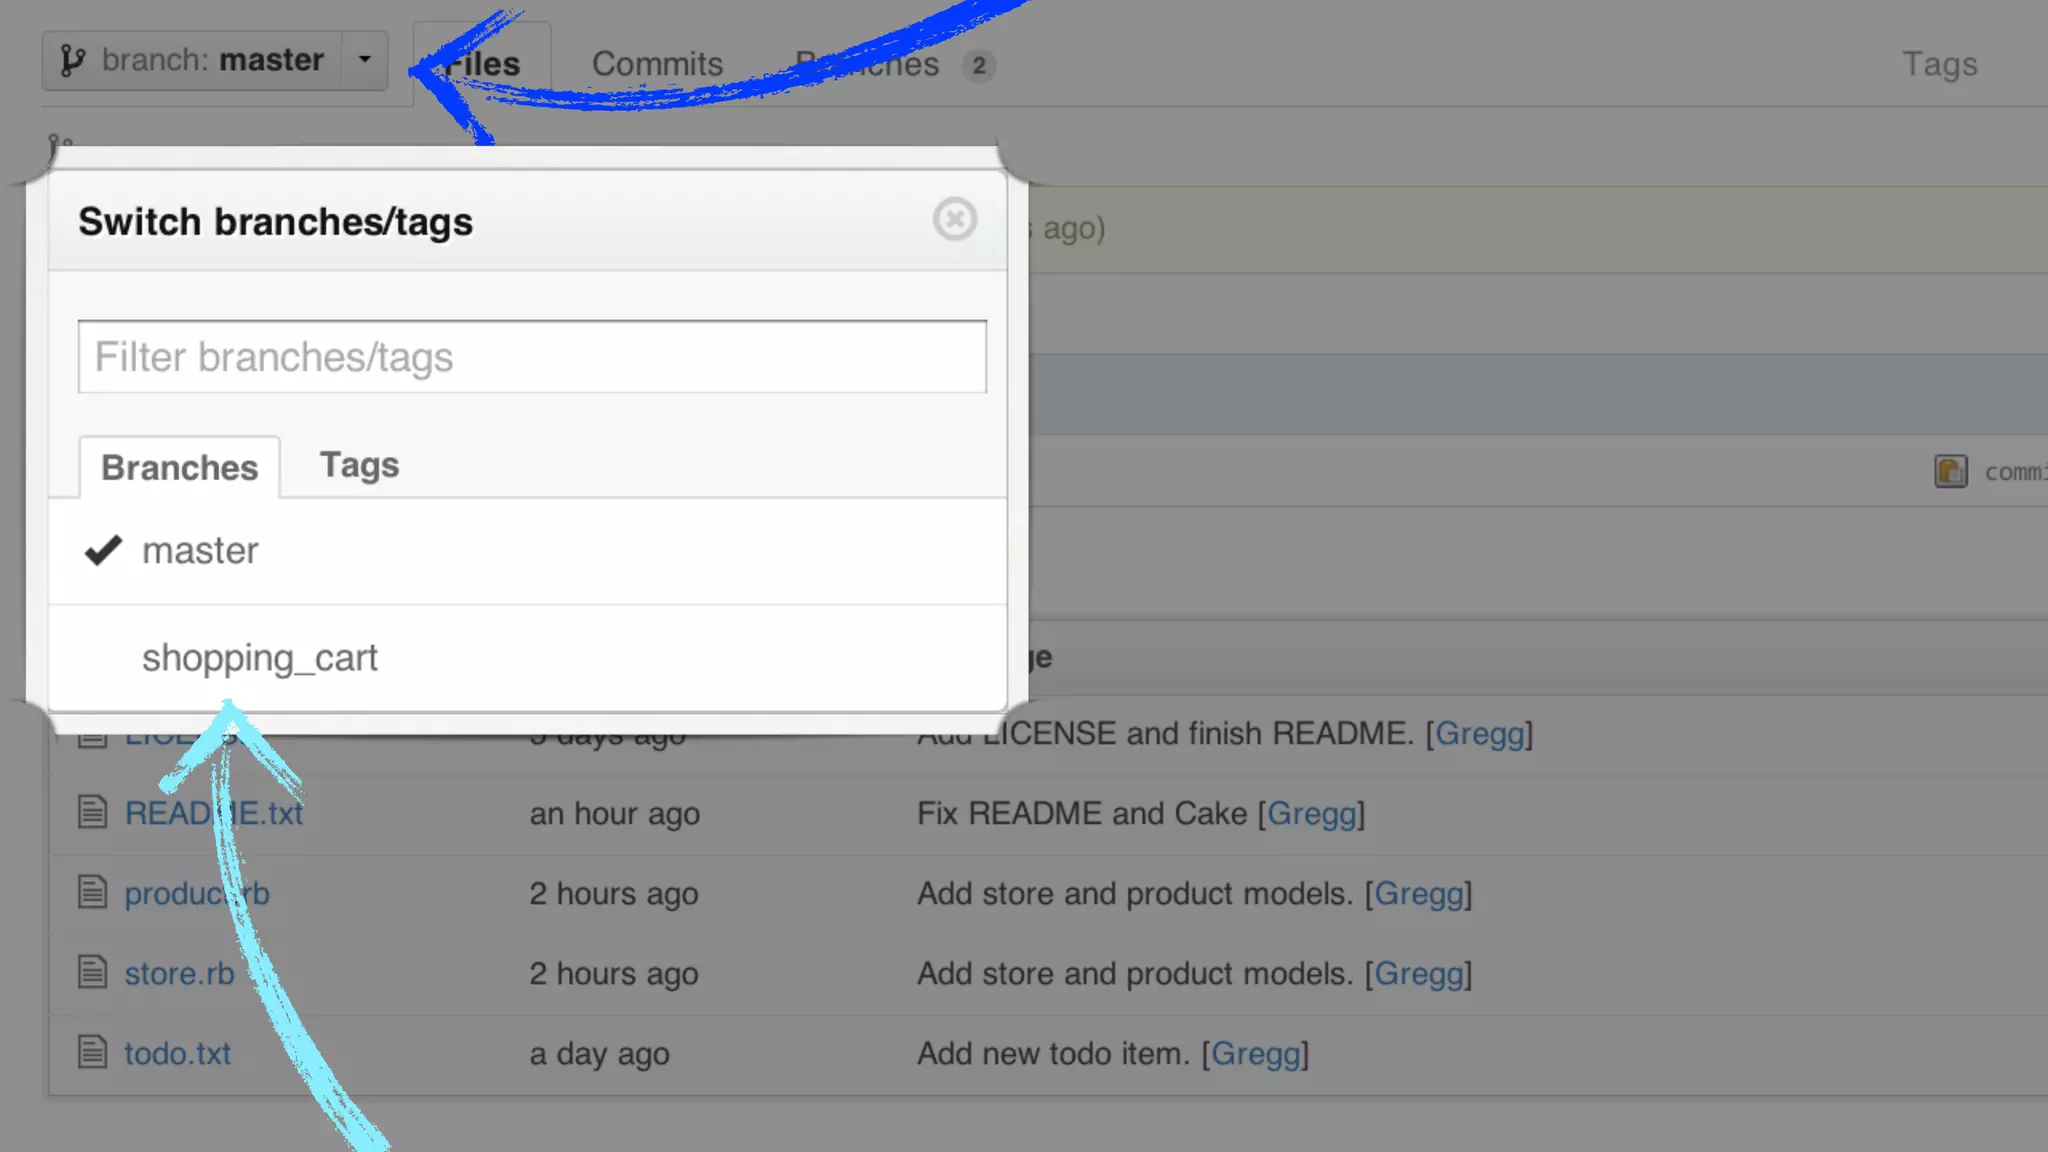
Task: Click Gregg author link on README commit
Action: pyautogui.click(x=1311, y=813)
